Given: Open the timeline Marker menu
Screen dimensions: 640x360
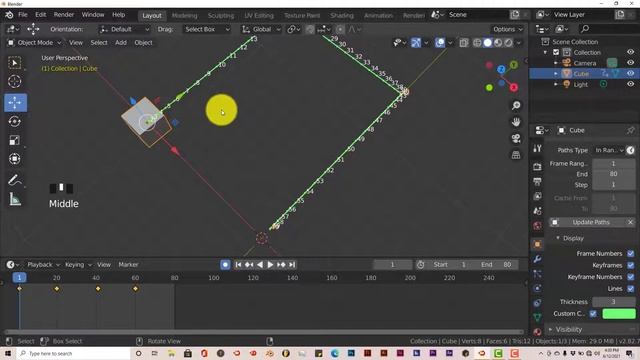Looking at the screenshot, I should click(128, 264).
